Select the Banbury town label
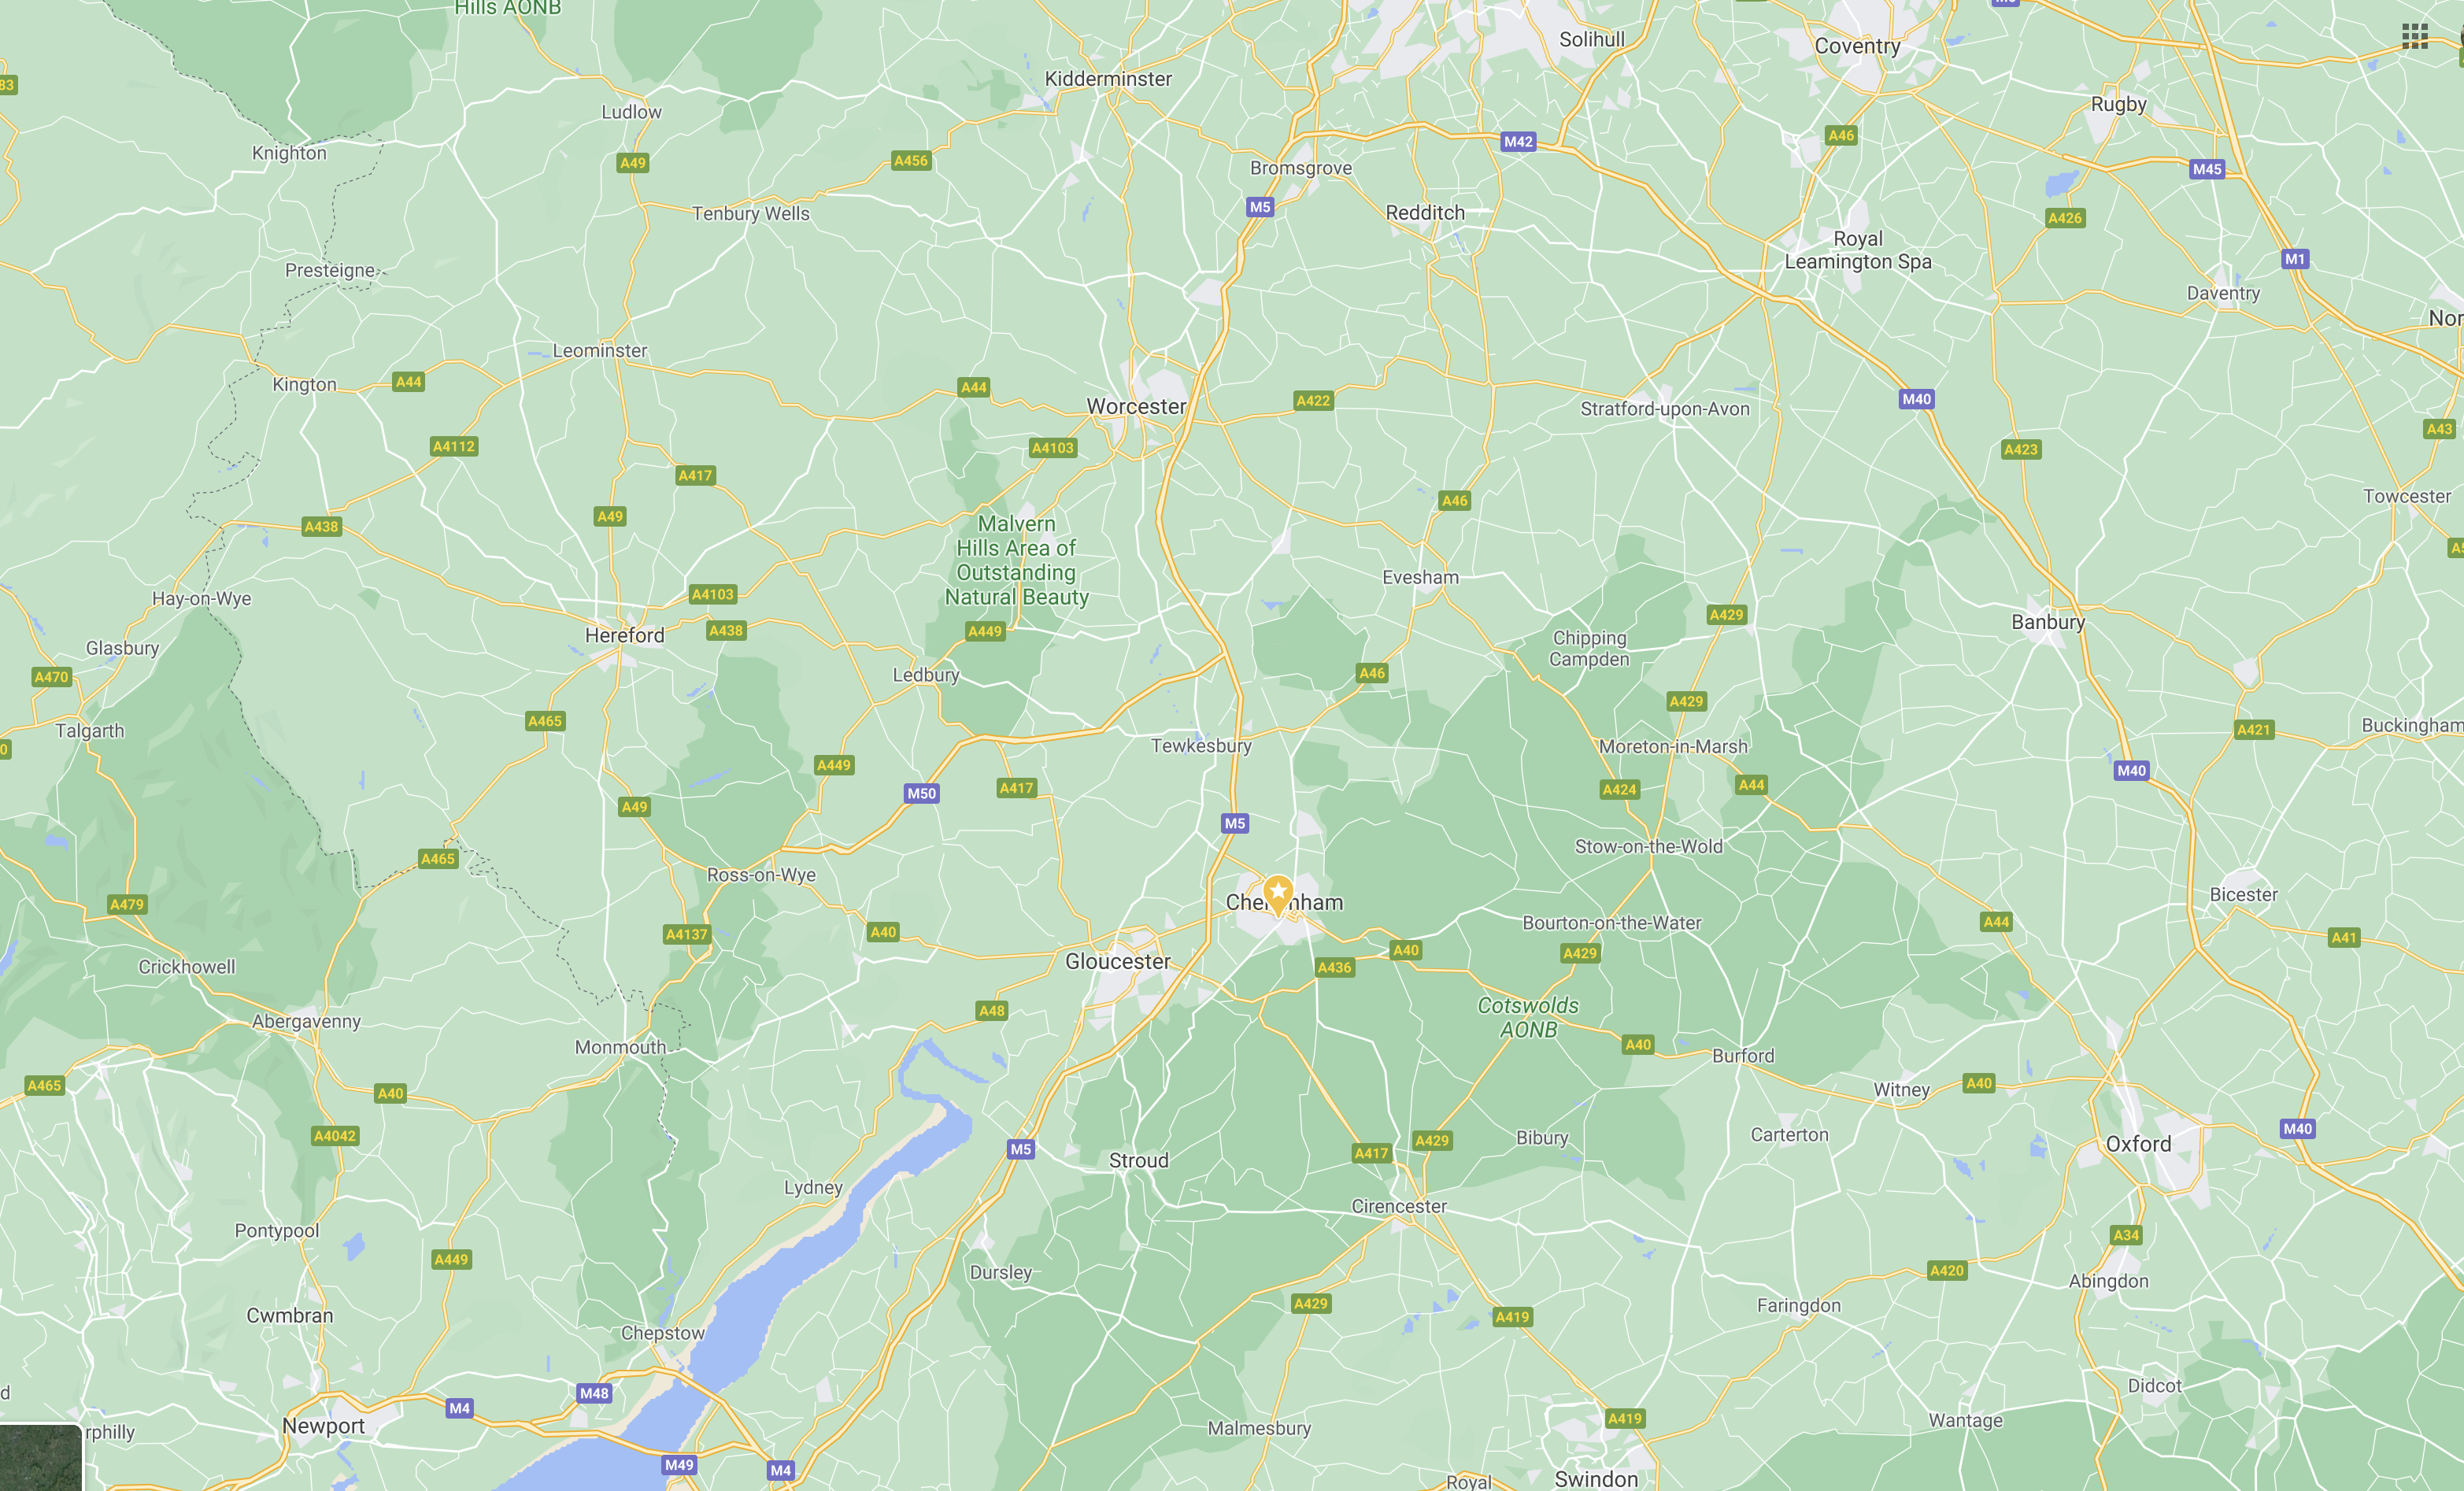2464x1491 pixels. tap(2048, 622)
